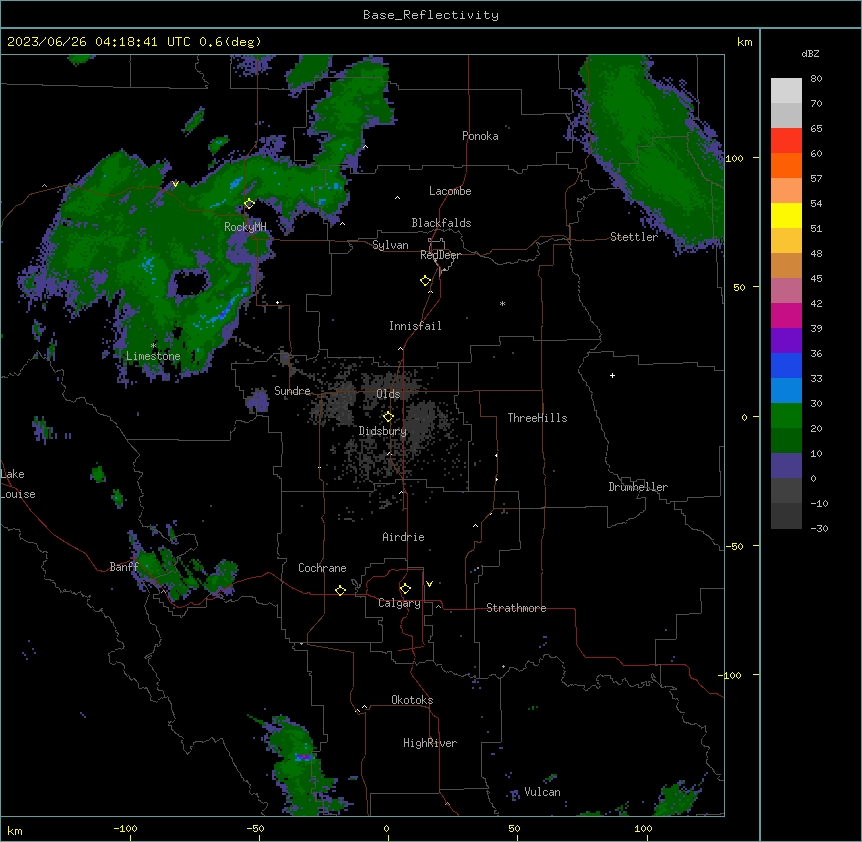This screenshot has width=862, height=842.
Task: Click the -30 value in the dBZ legend
Action: tap(819, 529)
